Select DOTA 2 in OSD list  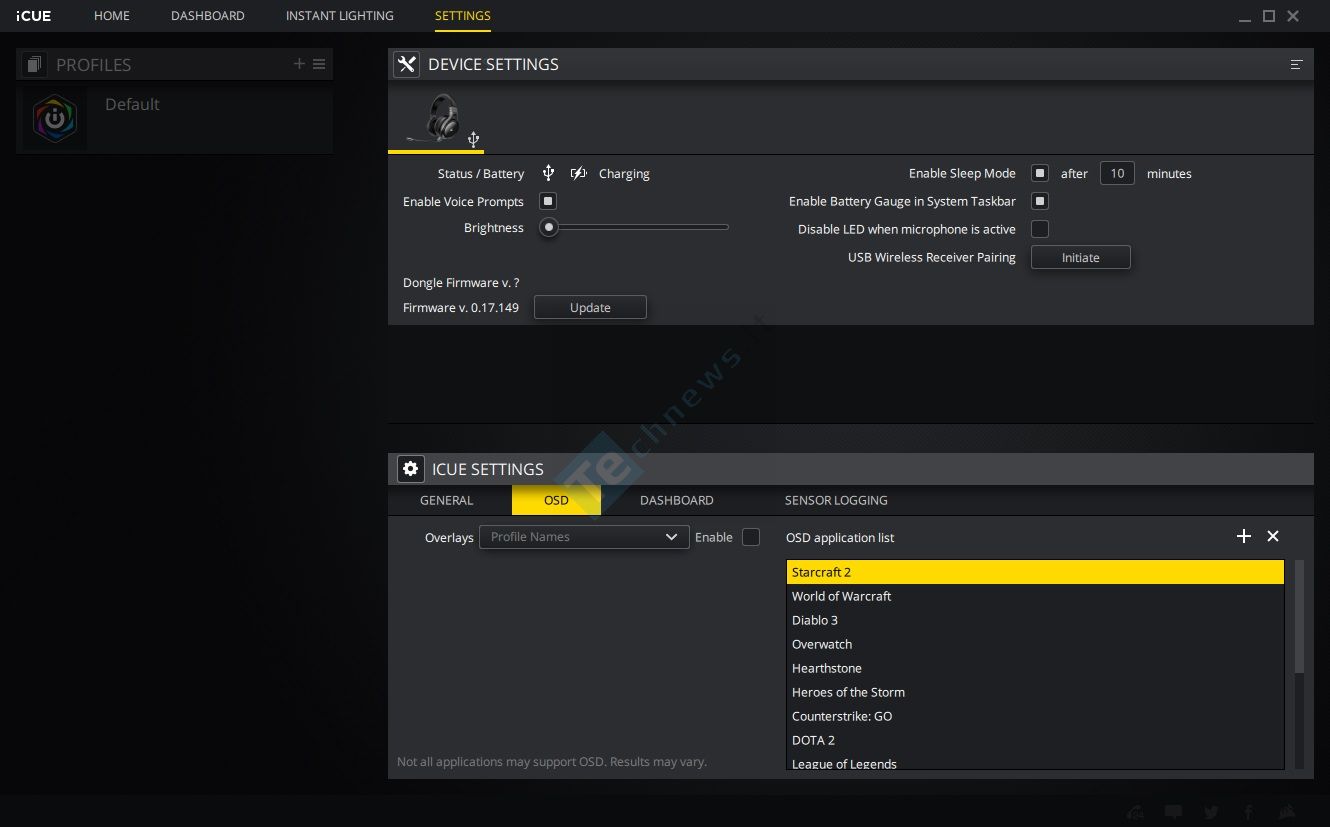pyautogui.click(x=1035, y=740)
